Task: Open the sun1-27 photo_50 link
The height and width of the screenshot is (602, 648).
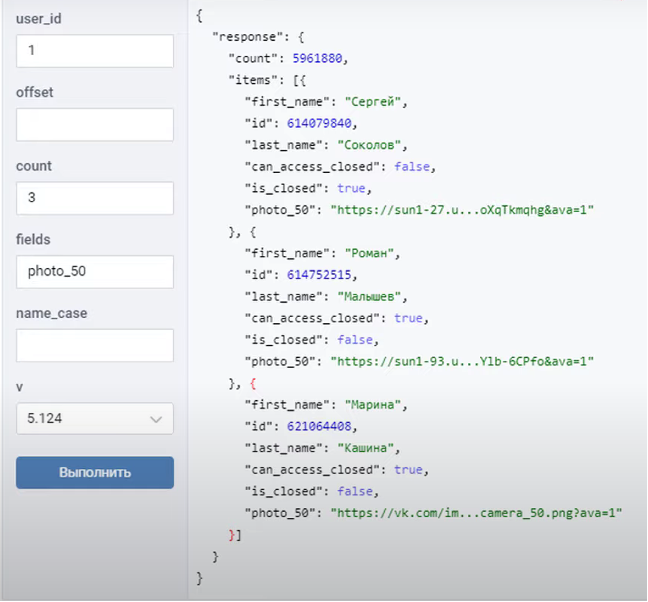Action: pos(462,210)
